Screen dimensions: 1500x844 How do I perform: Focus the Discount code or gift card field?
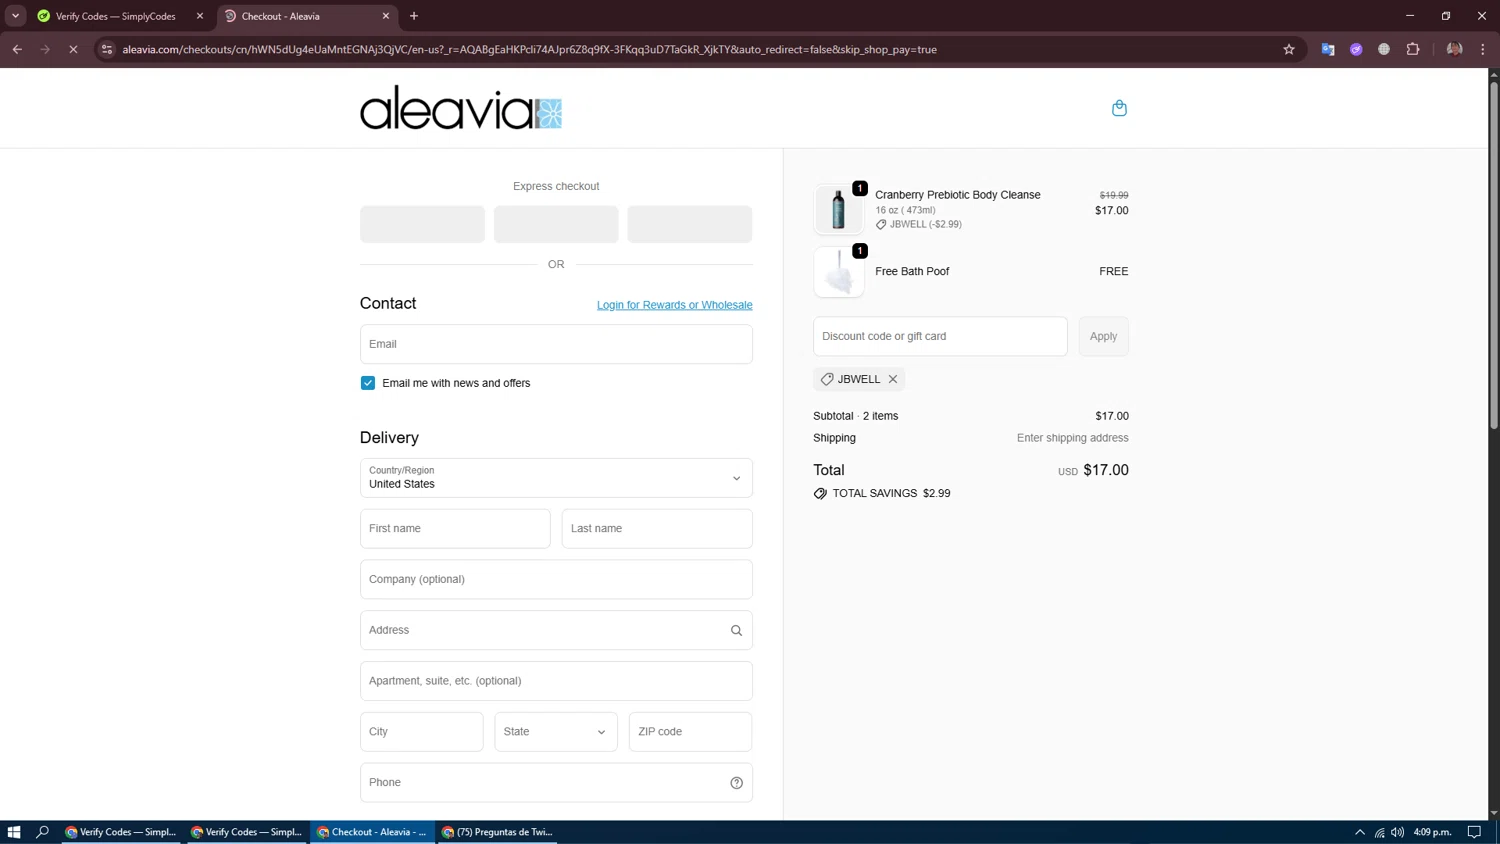click(940, 336)
